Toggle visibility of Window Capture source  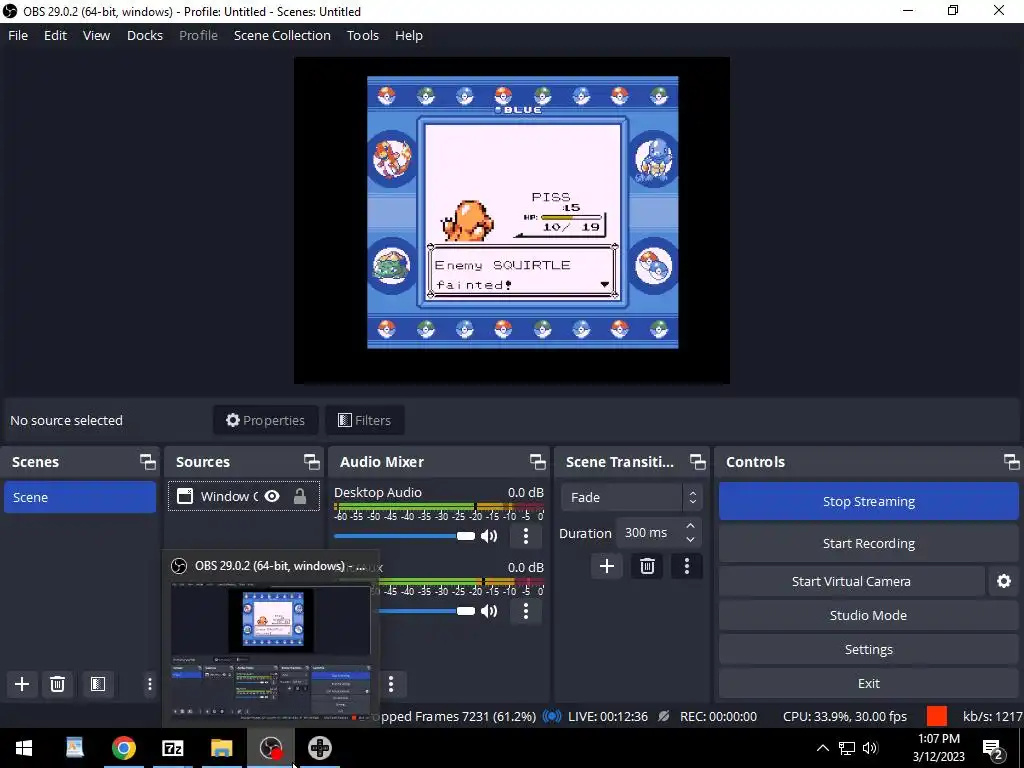click(x=272, y=496)
